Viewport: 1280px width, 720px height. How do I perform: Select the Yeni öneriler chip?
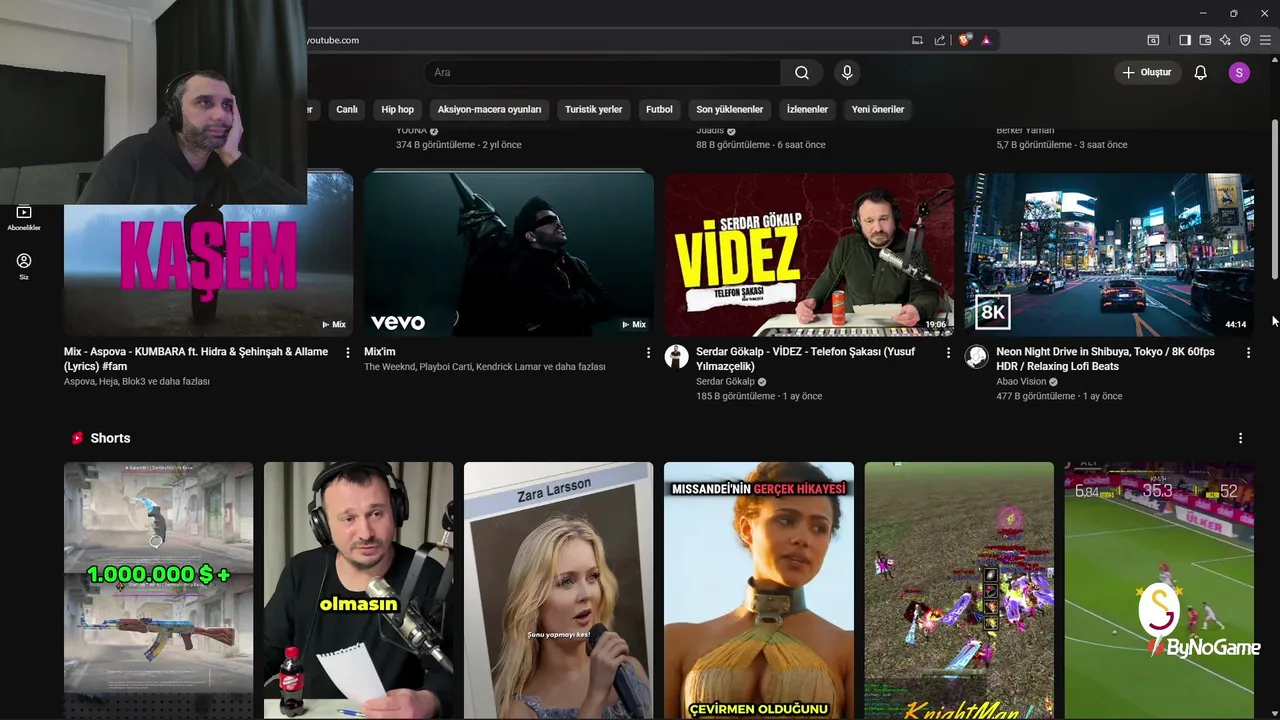coord(878,110)
